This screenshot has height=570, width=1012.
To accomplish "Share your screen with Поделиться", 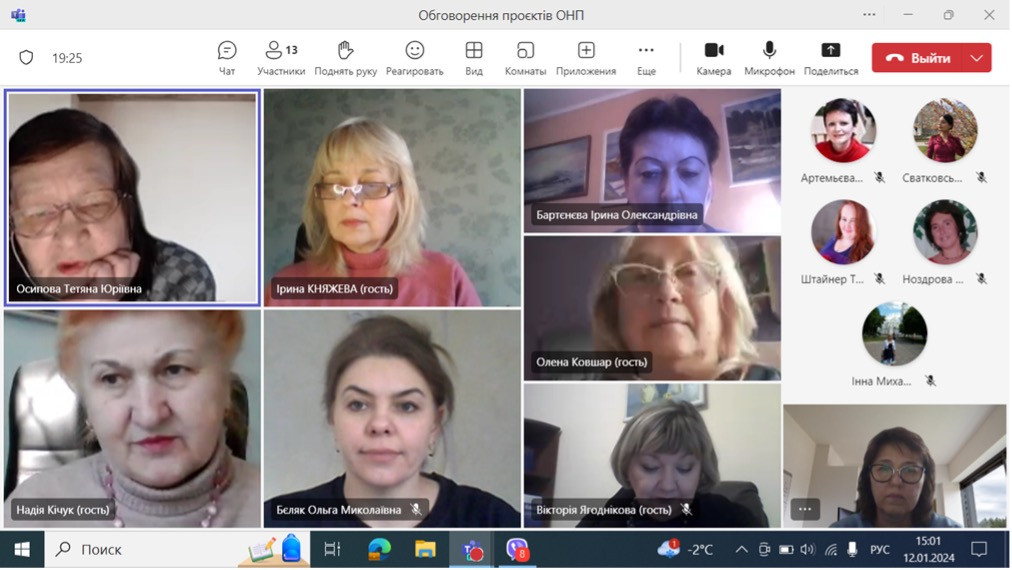I will (x=831, y=58).
